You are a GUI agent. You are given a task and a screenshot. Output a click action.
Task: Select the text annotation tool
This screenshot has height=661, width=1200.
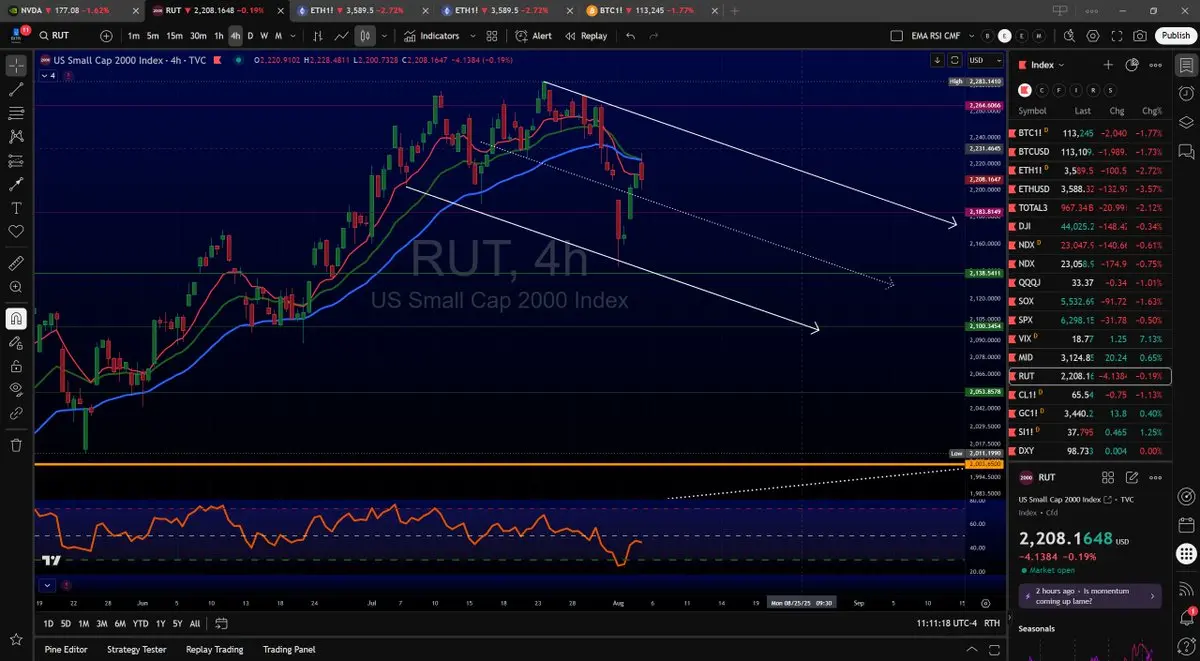[x=16, y=208]
